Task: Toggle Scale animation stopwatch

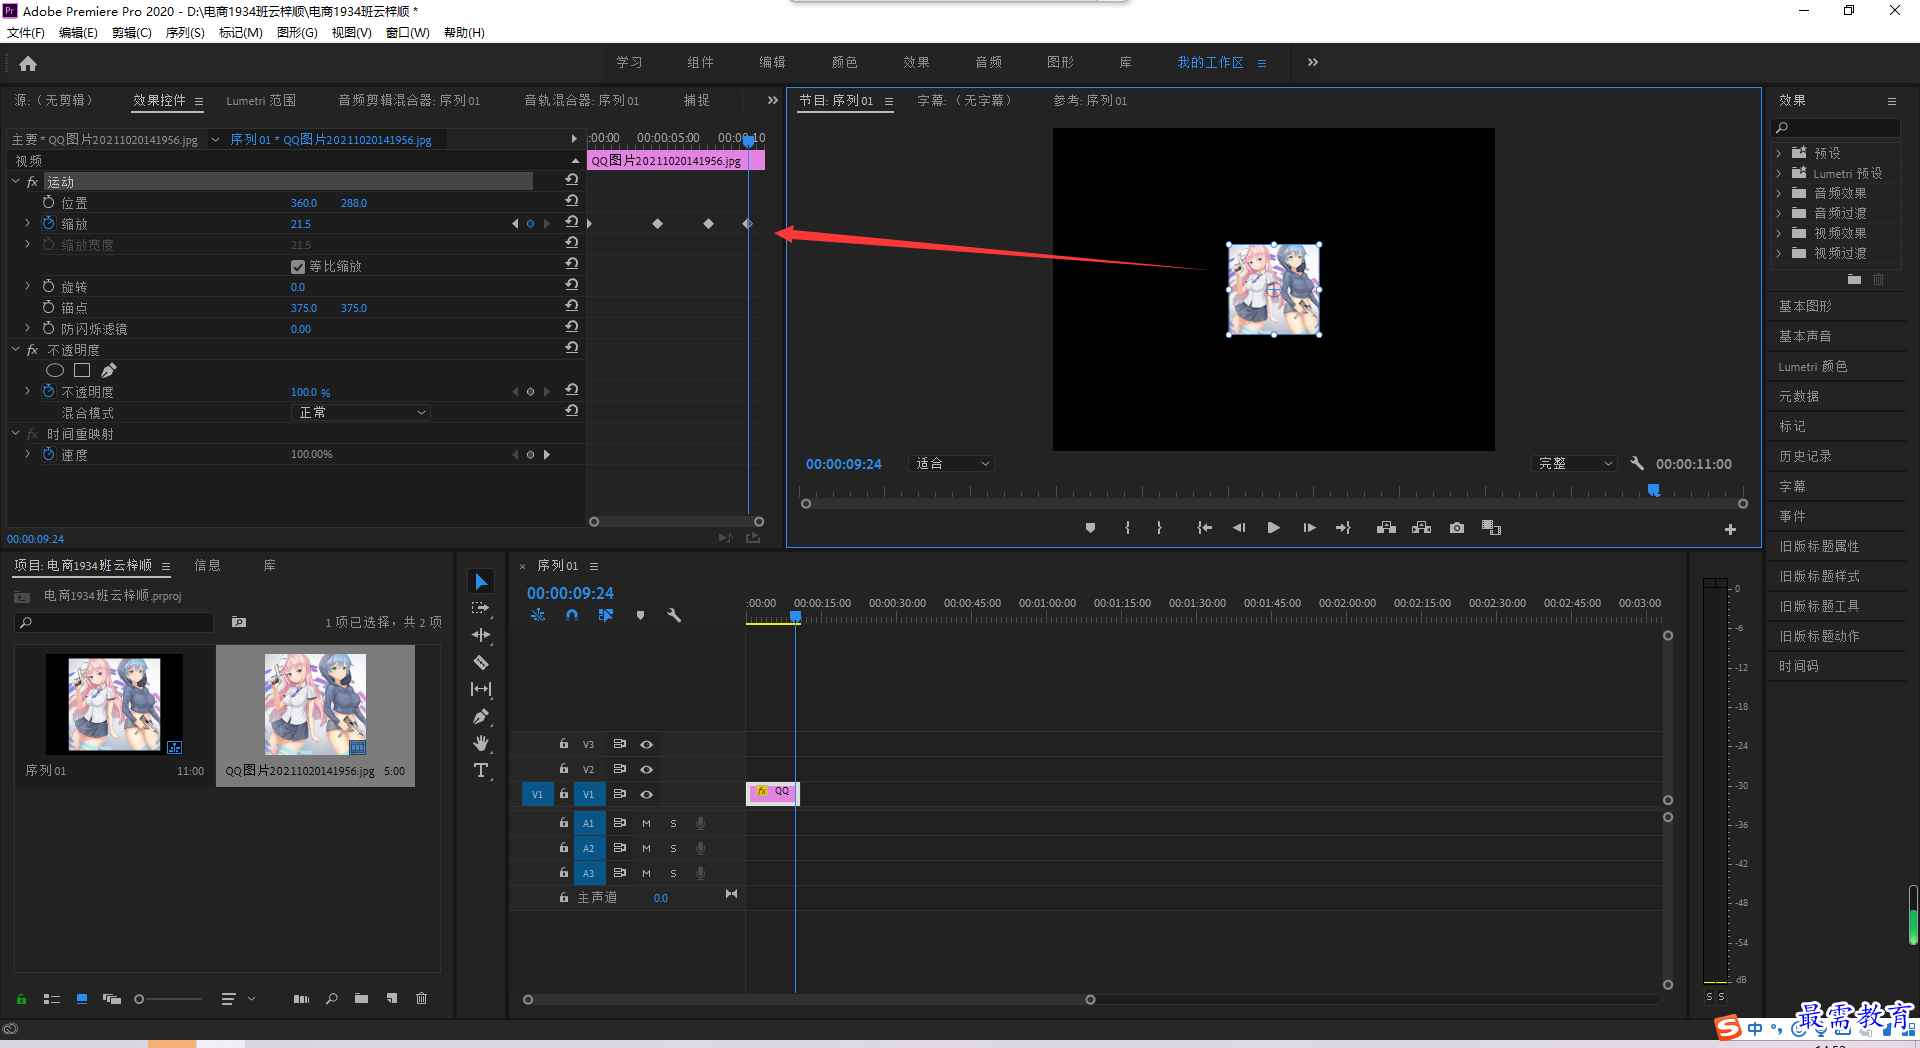Action: click(48, 223)
